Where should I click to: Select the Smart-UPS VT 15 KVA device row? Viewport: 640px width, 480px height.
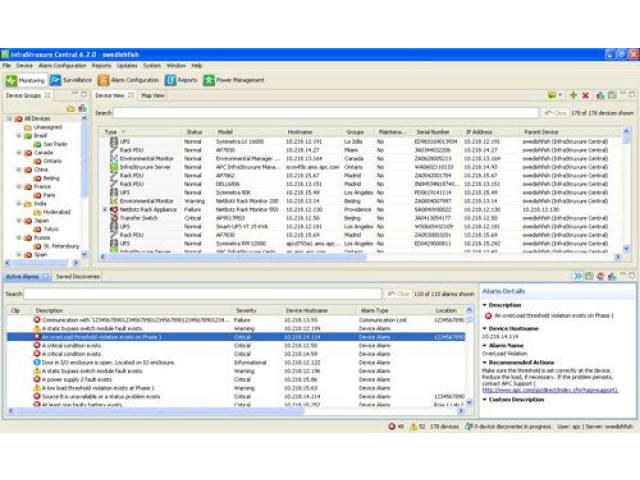point(359,227)
